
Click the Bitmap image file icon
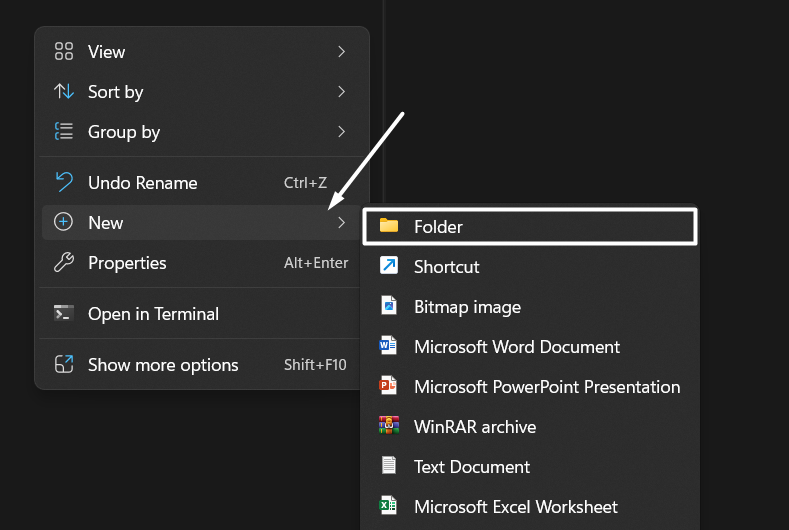389,306
